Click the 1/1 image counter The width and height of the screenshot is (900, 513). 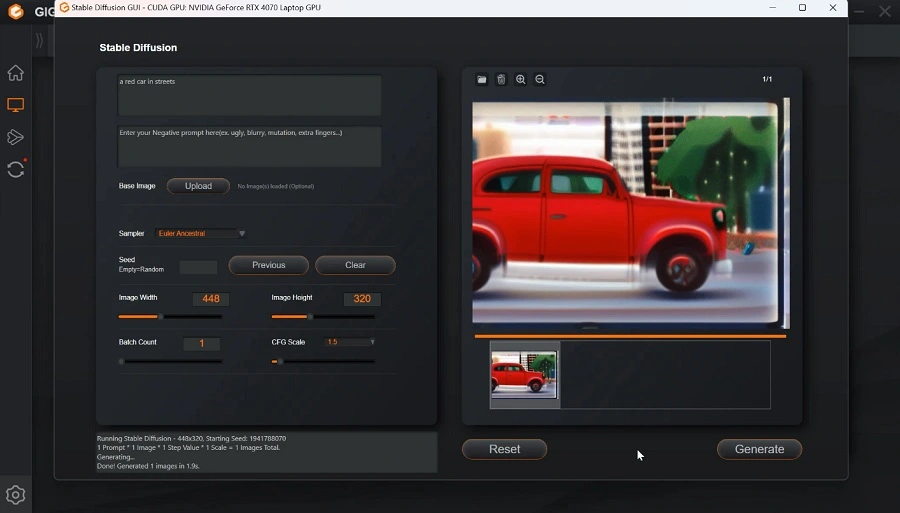tap(767, 79)
